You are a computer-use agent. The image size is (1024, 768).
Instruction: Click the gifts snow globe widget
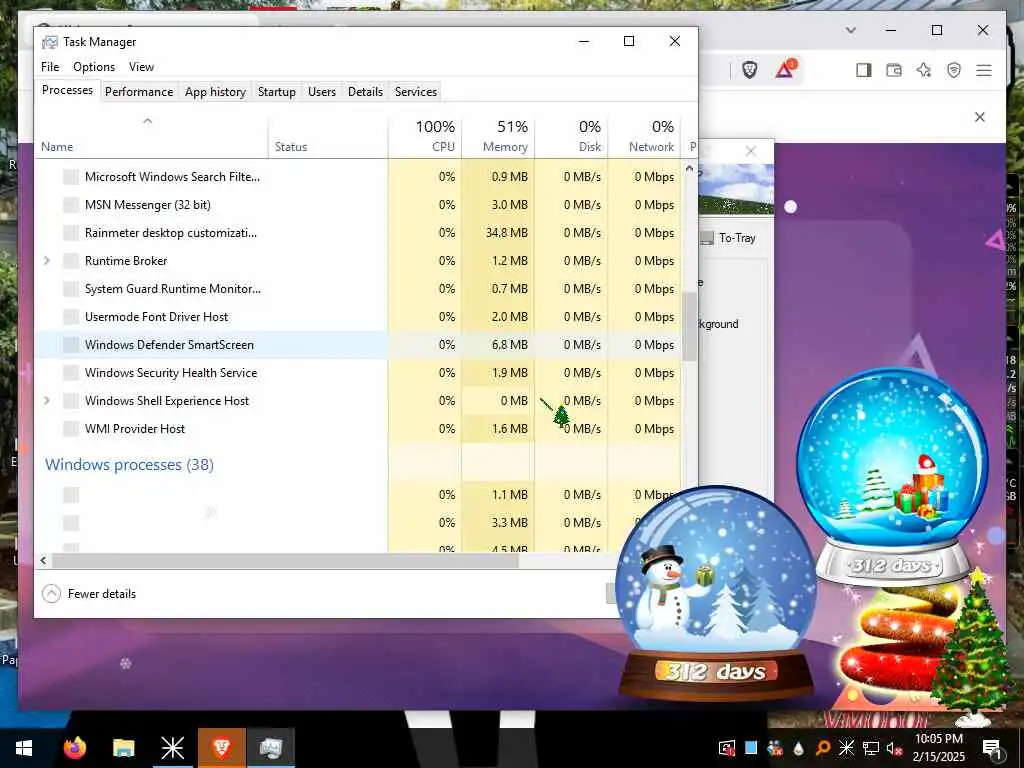point(893,477)
